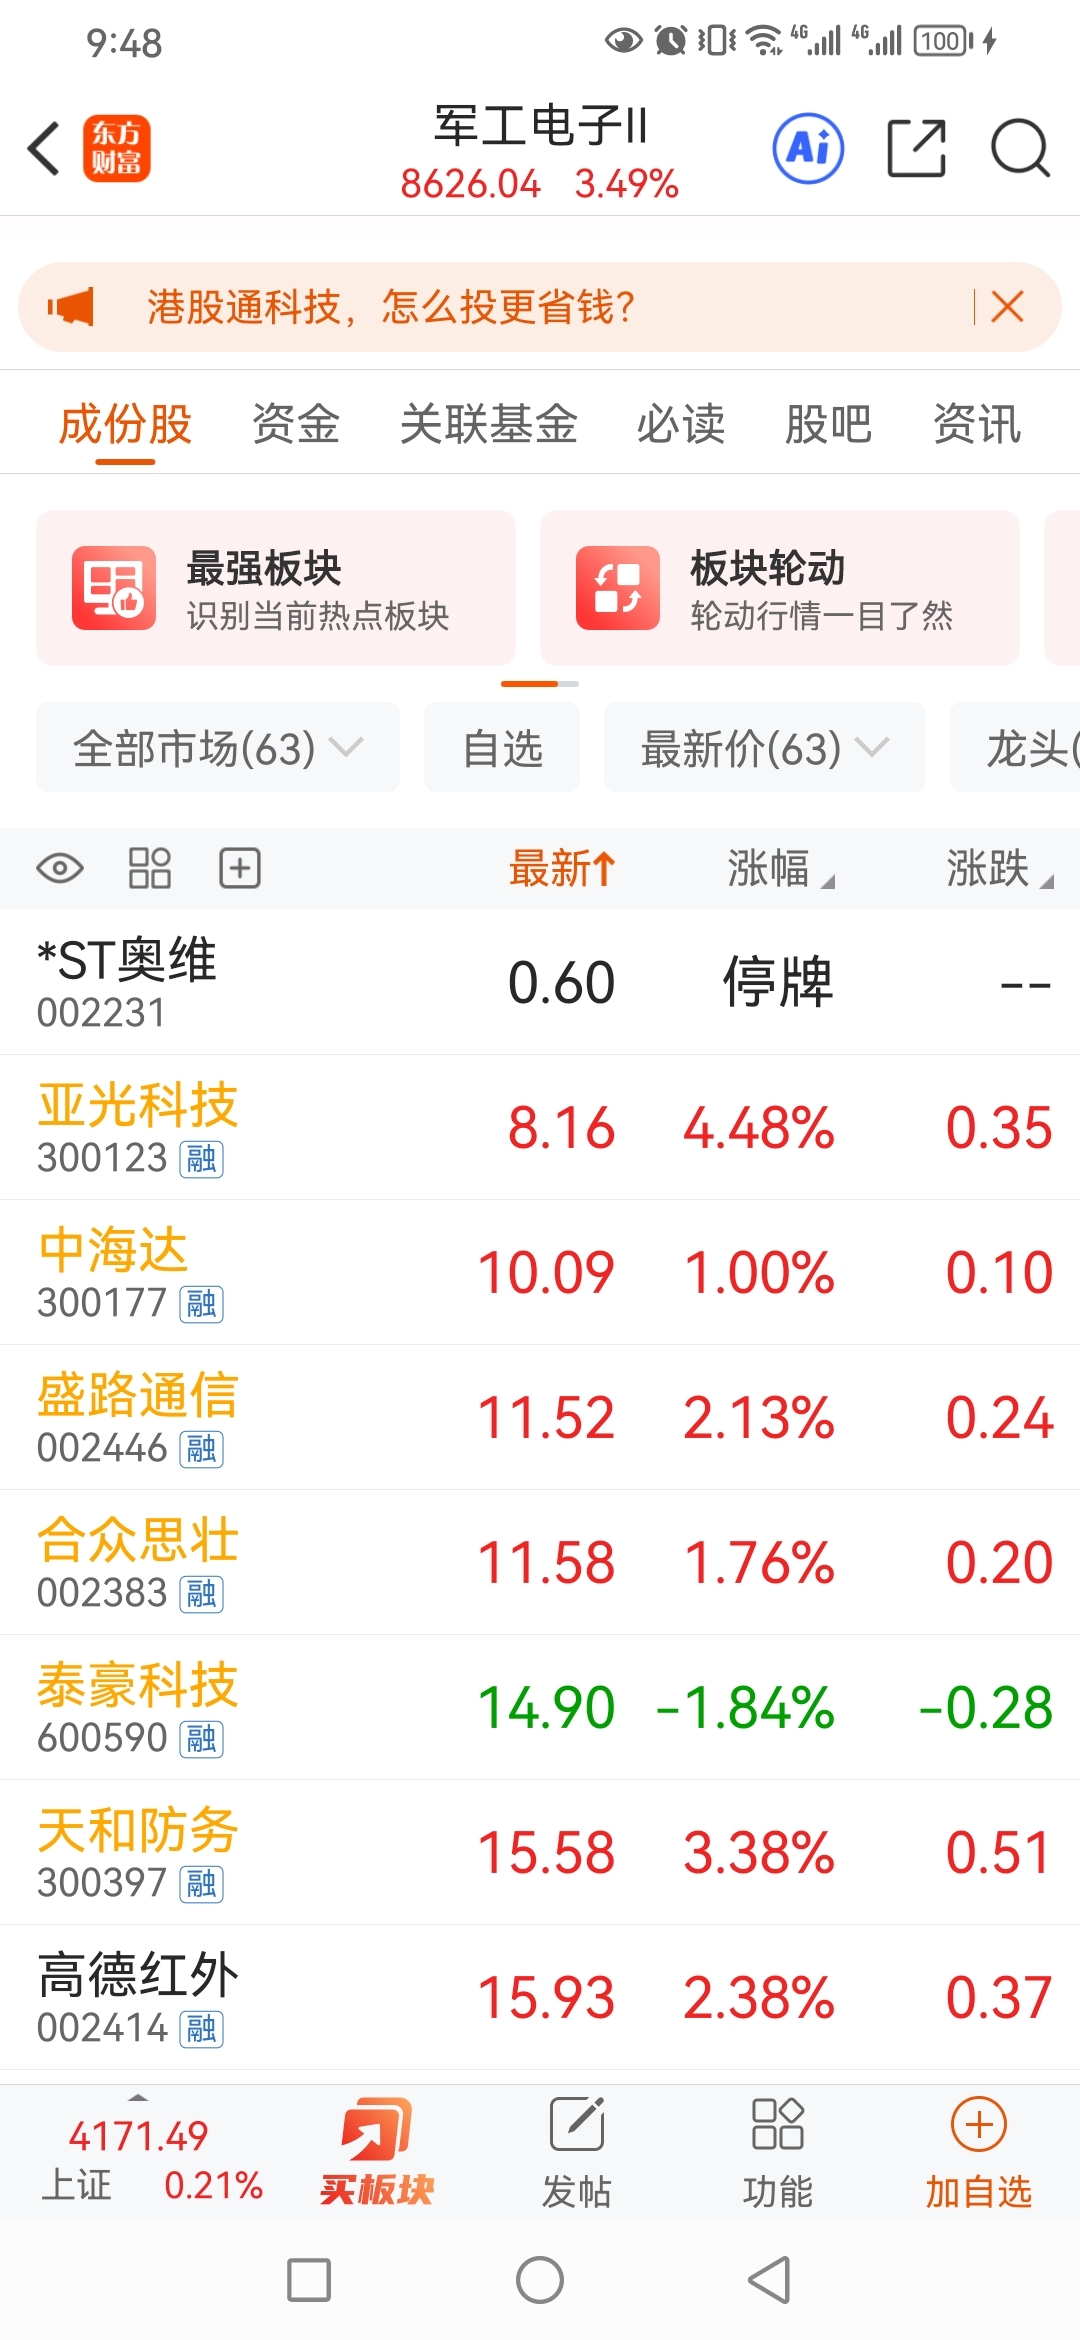This screenshot has height=2340, width=1080.
Task: Sort by 涨幅 column
Action: click(x=780, y=868)
